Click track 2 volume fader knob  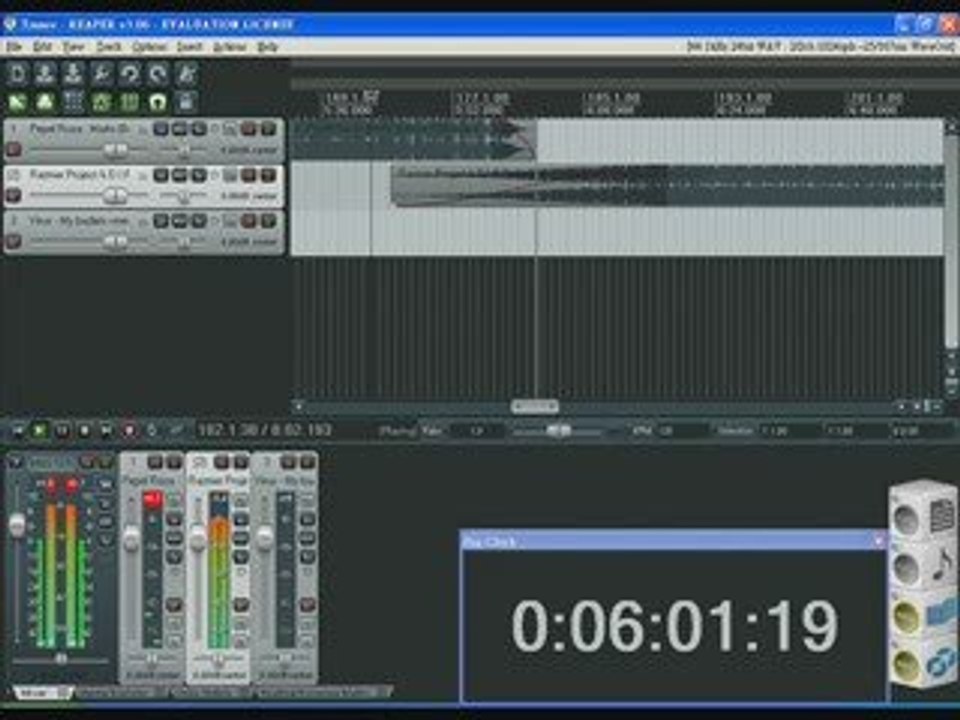[115, 195]
